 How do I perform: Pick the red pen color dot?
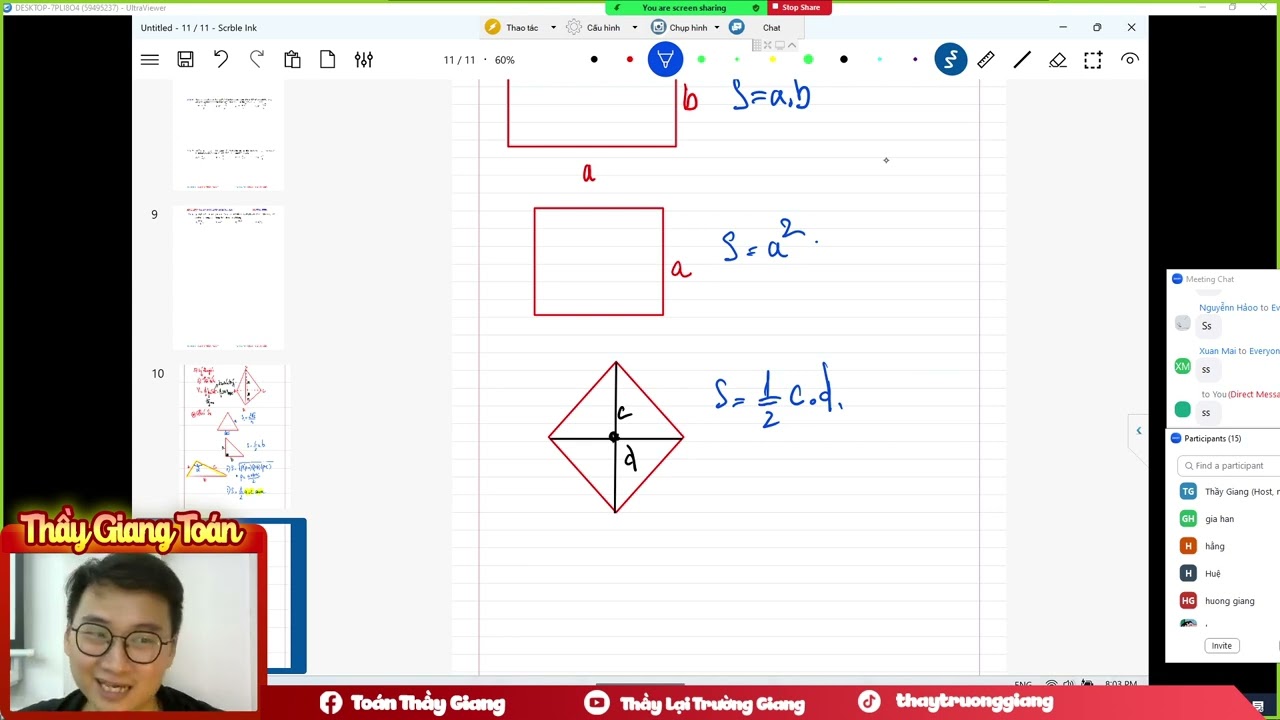629,60
